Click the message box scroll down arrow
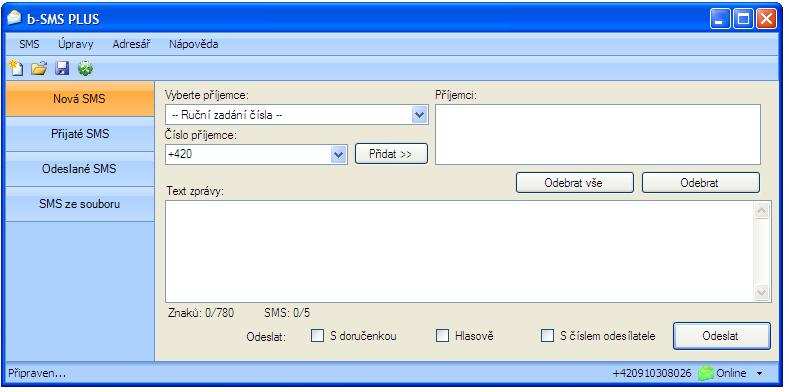 762,292
